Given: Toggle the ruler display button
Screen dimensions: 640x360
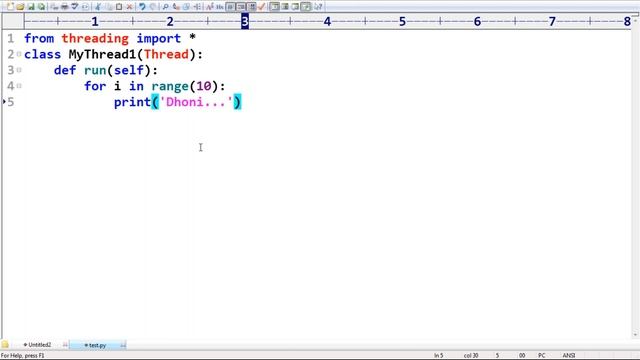Looking at the screenshot, I should tap(252, 7).
